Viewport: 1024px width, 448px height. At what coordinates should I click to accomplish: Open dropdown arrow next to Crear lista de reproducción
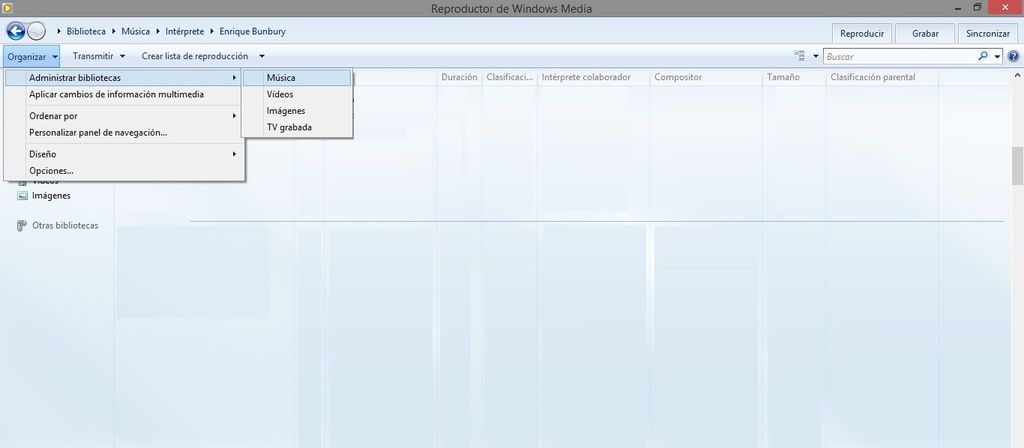click(x=261, y=56)
